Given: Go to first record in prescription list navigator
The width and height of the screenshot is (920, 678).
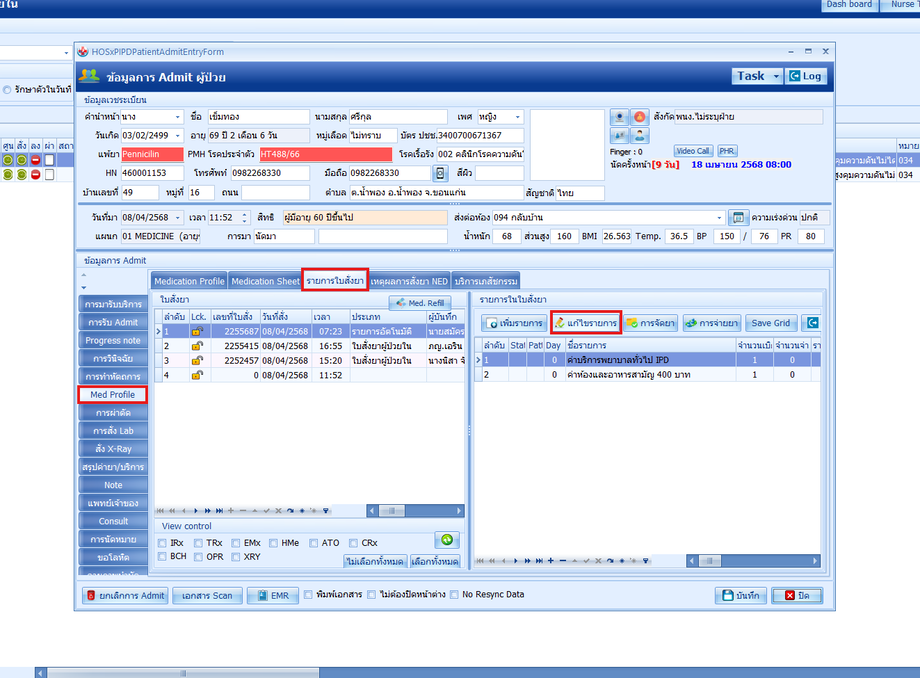Looking at the screenshot, I should 160,511.
